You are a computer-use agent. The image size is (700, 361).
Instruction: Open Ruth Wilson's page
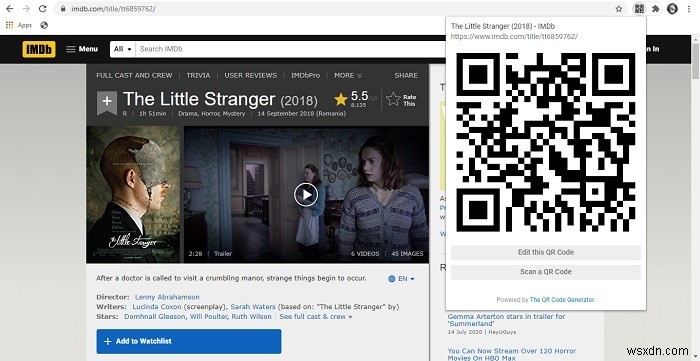coord(252,317)
